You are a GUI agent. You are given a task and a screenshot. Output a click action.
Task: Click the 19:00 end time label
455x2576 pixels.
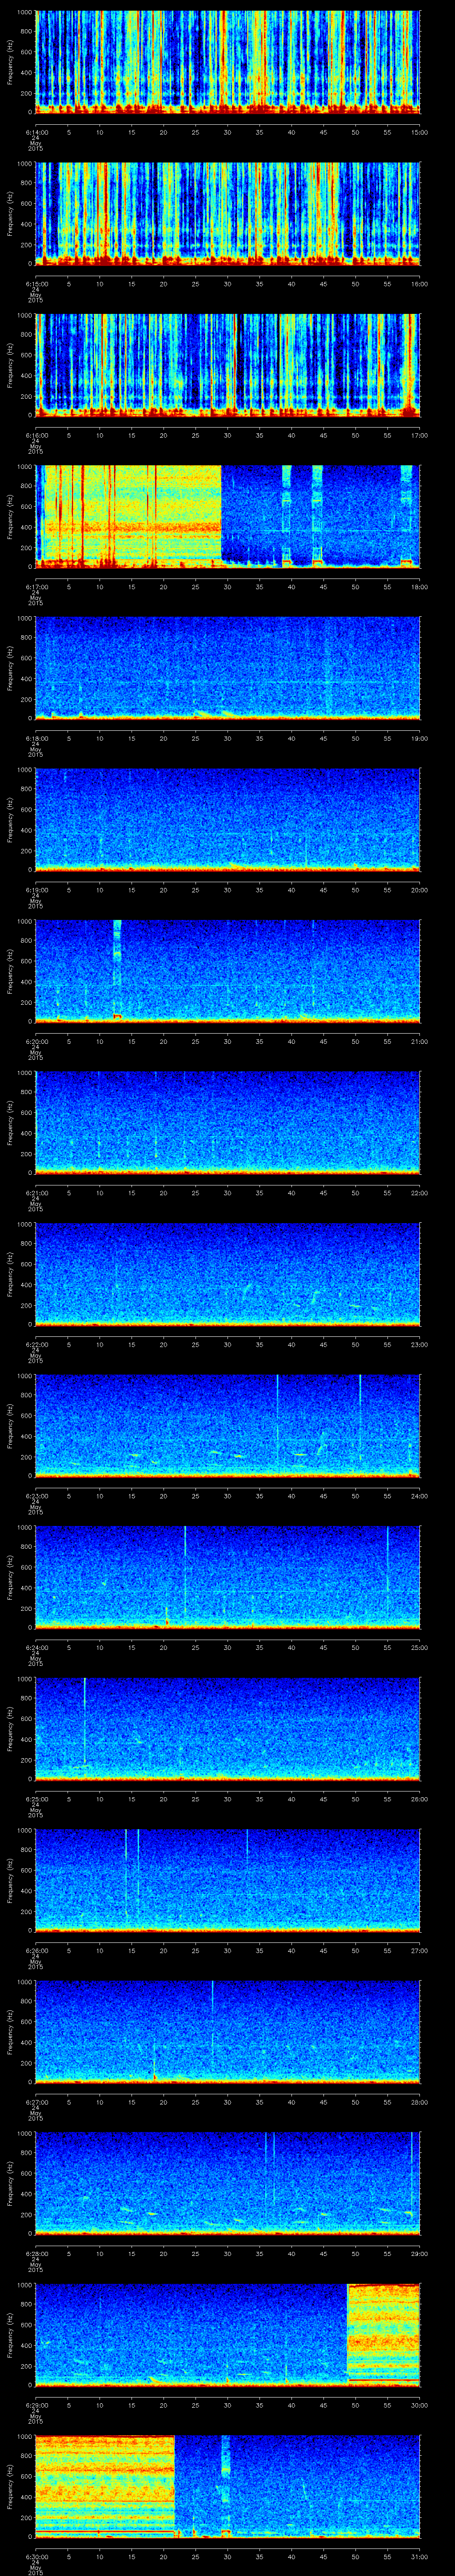coord(420,737)
